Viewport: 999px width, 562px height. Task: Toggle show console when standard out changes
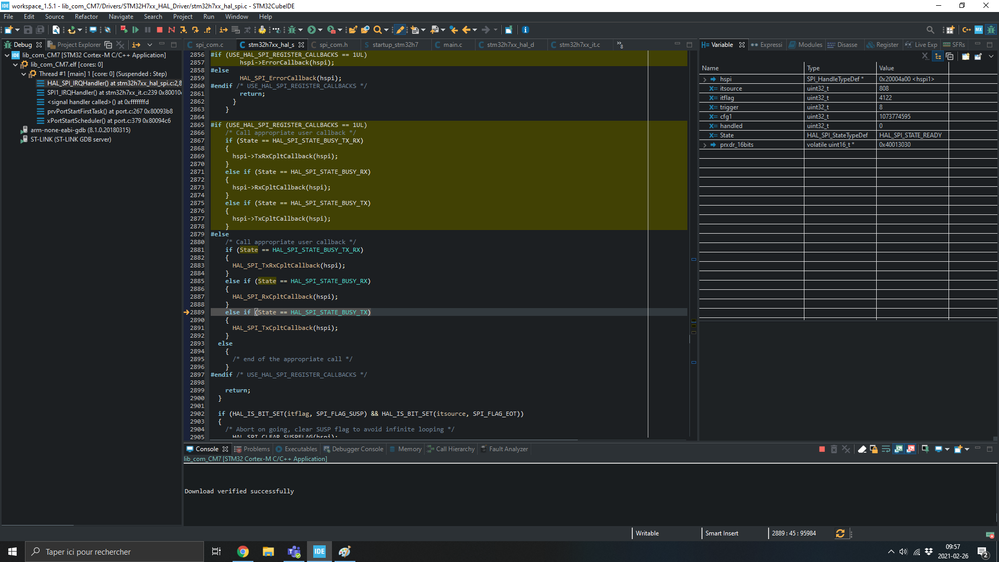pyautogui.click(x=898, y=449)
